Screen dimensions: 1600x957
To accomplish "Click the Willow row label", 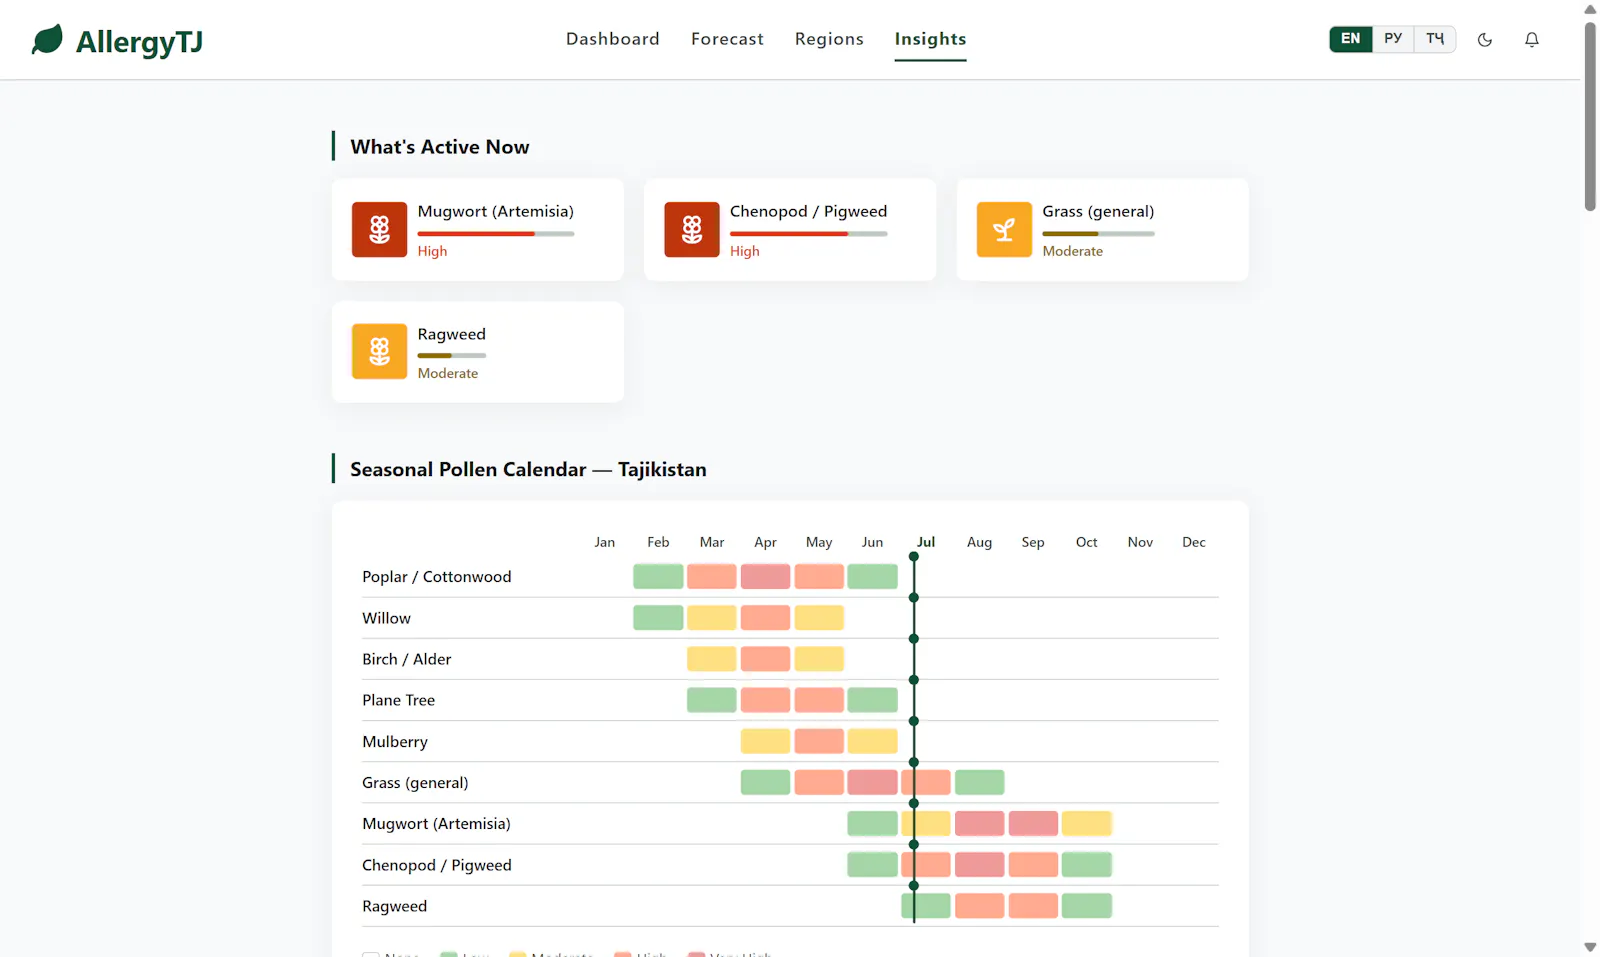I will pos(386,618).
